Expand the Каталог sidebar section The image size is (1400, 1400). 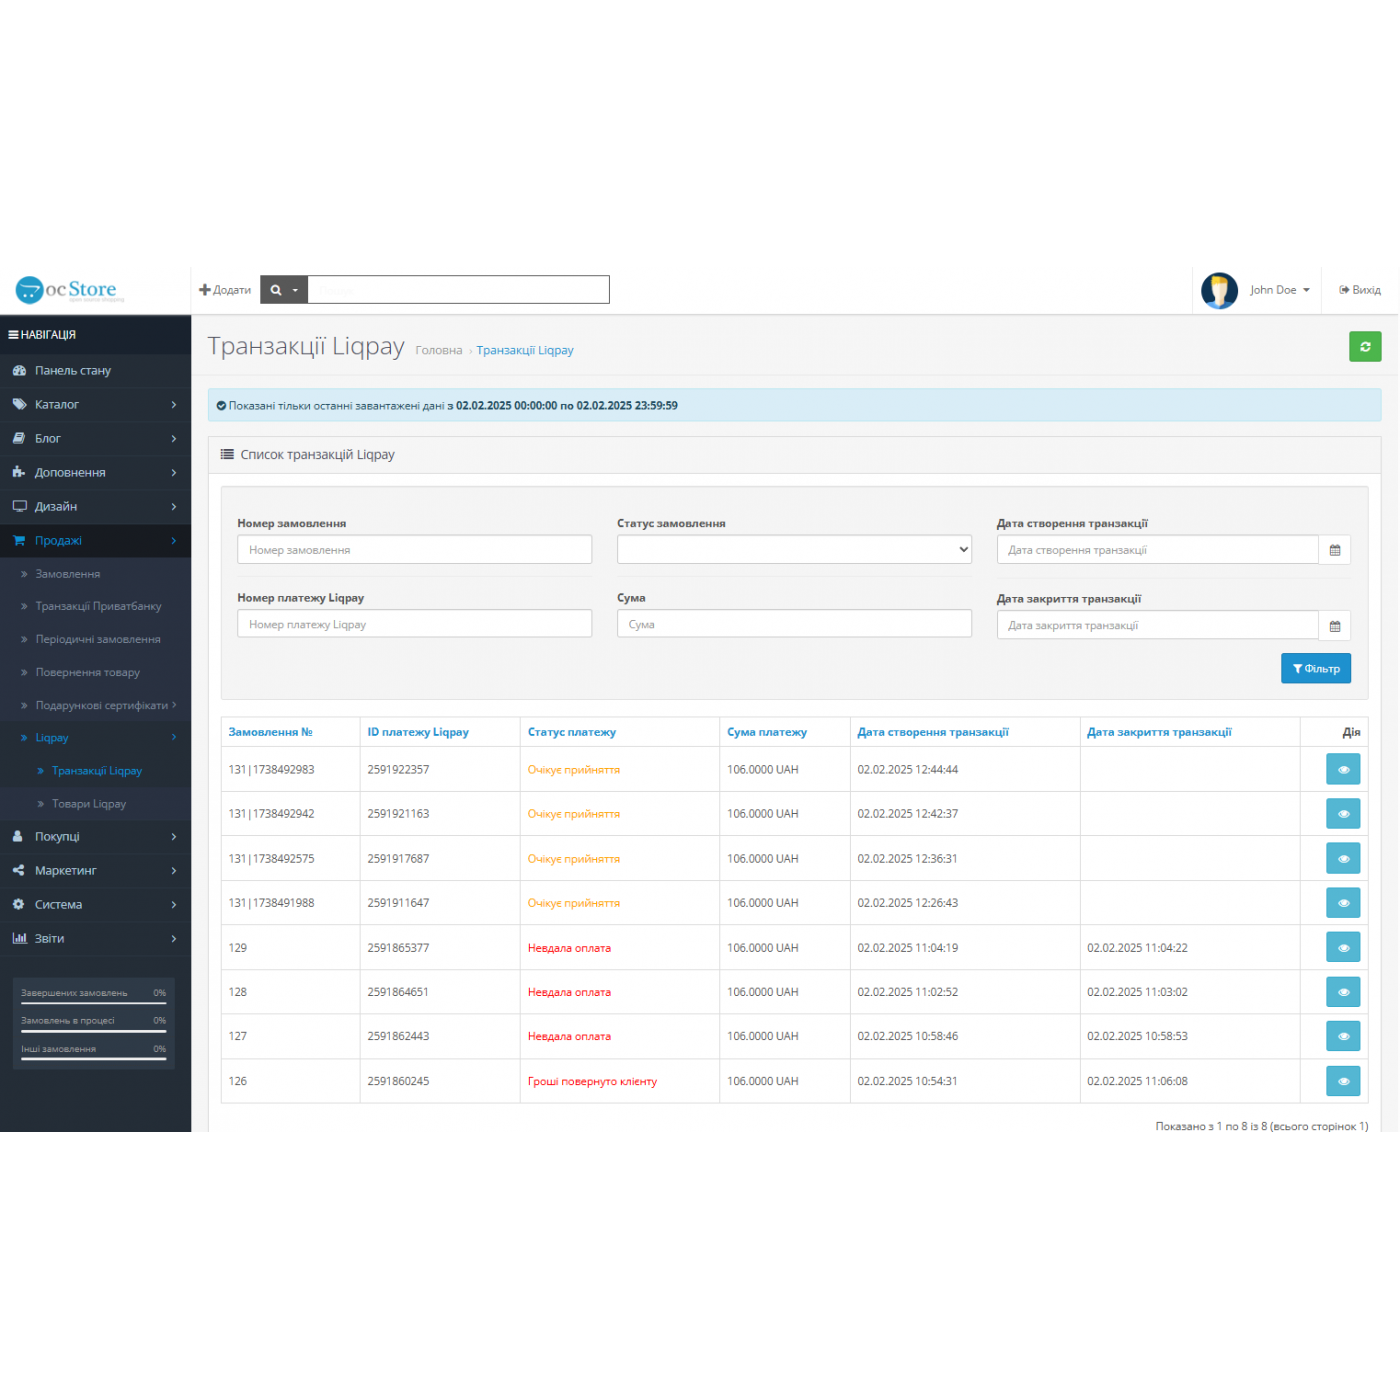pyautogui.click(x=95, y=405)
